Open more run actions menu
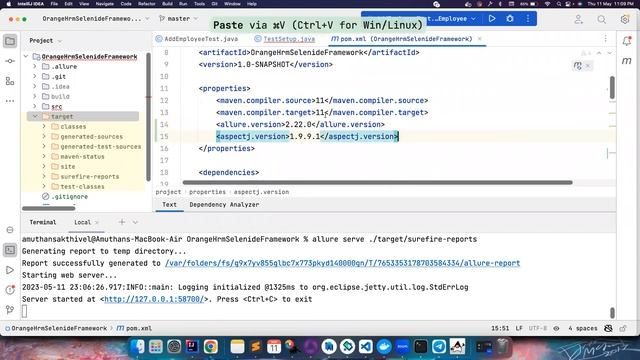This screenshot has width=640, height=360. (528, 19)
